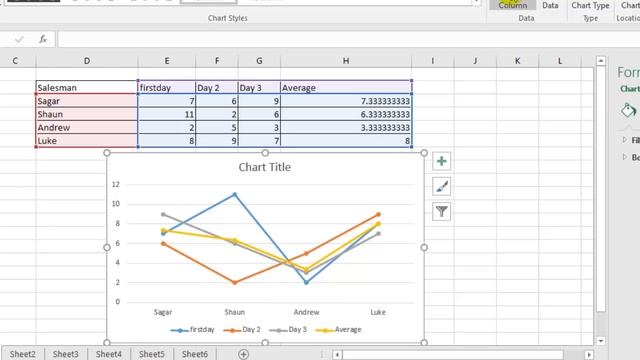The height and width of the screenshot is (360, 640).
Task: Click the firstday legend entry
Action: click(192, 329)
